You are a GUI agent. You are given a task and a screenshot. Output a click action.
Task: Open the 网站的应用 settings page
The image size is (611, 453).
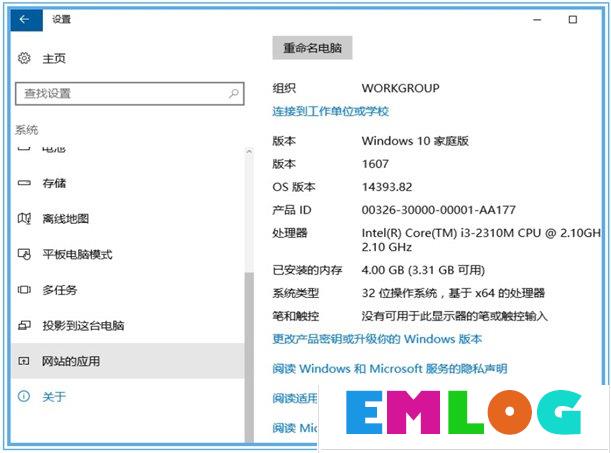128,361
